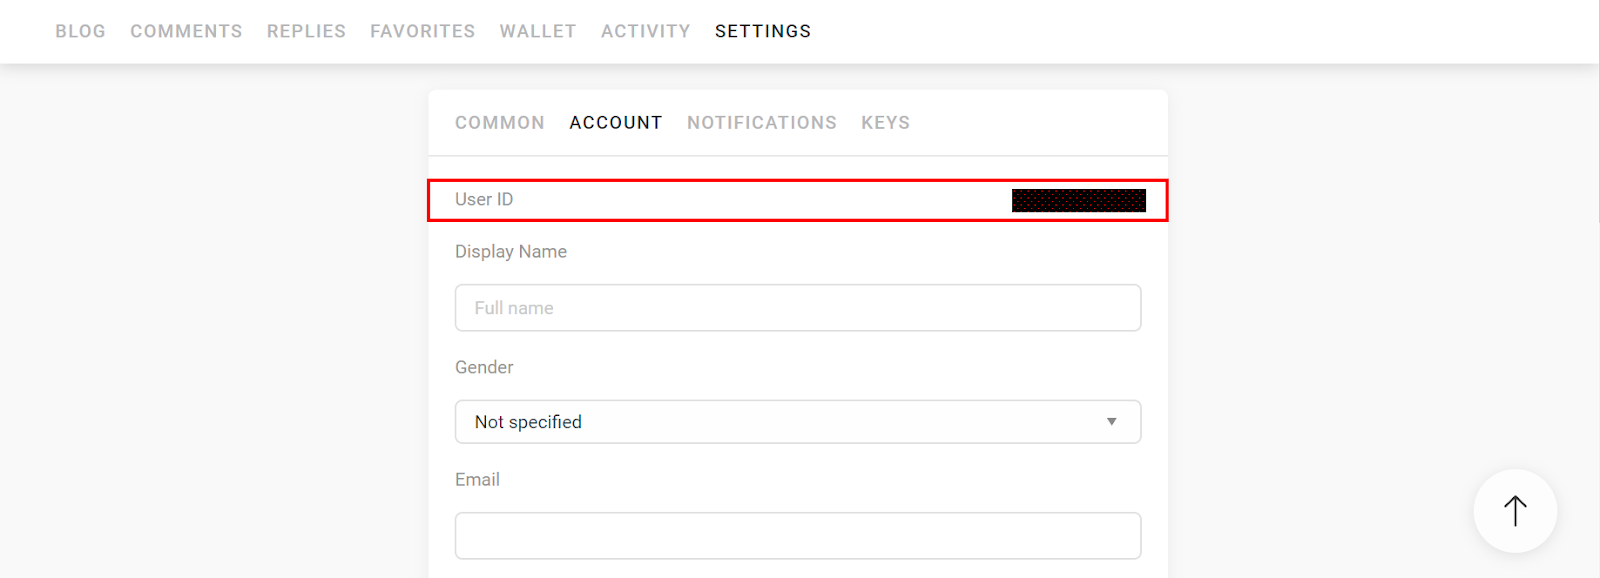Viewport: 1600px width, 578px height.
Task: Show the Activity page
Action: (646, 31)
